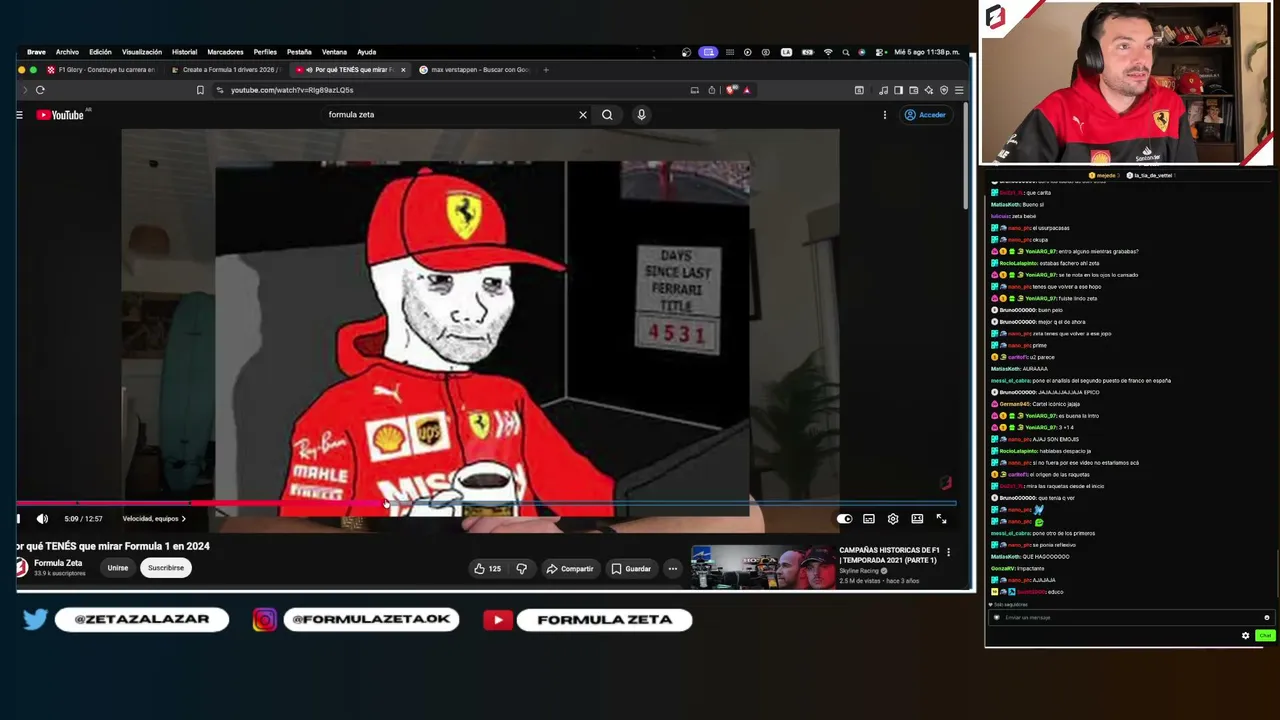
Task: Open the Perfiles menu
Action: 265,52
